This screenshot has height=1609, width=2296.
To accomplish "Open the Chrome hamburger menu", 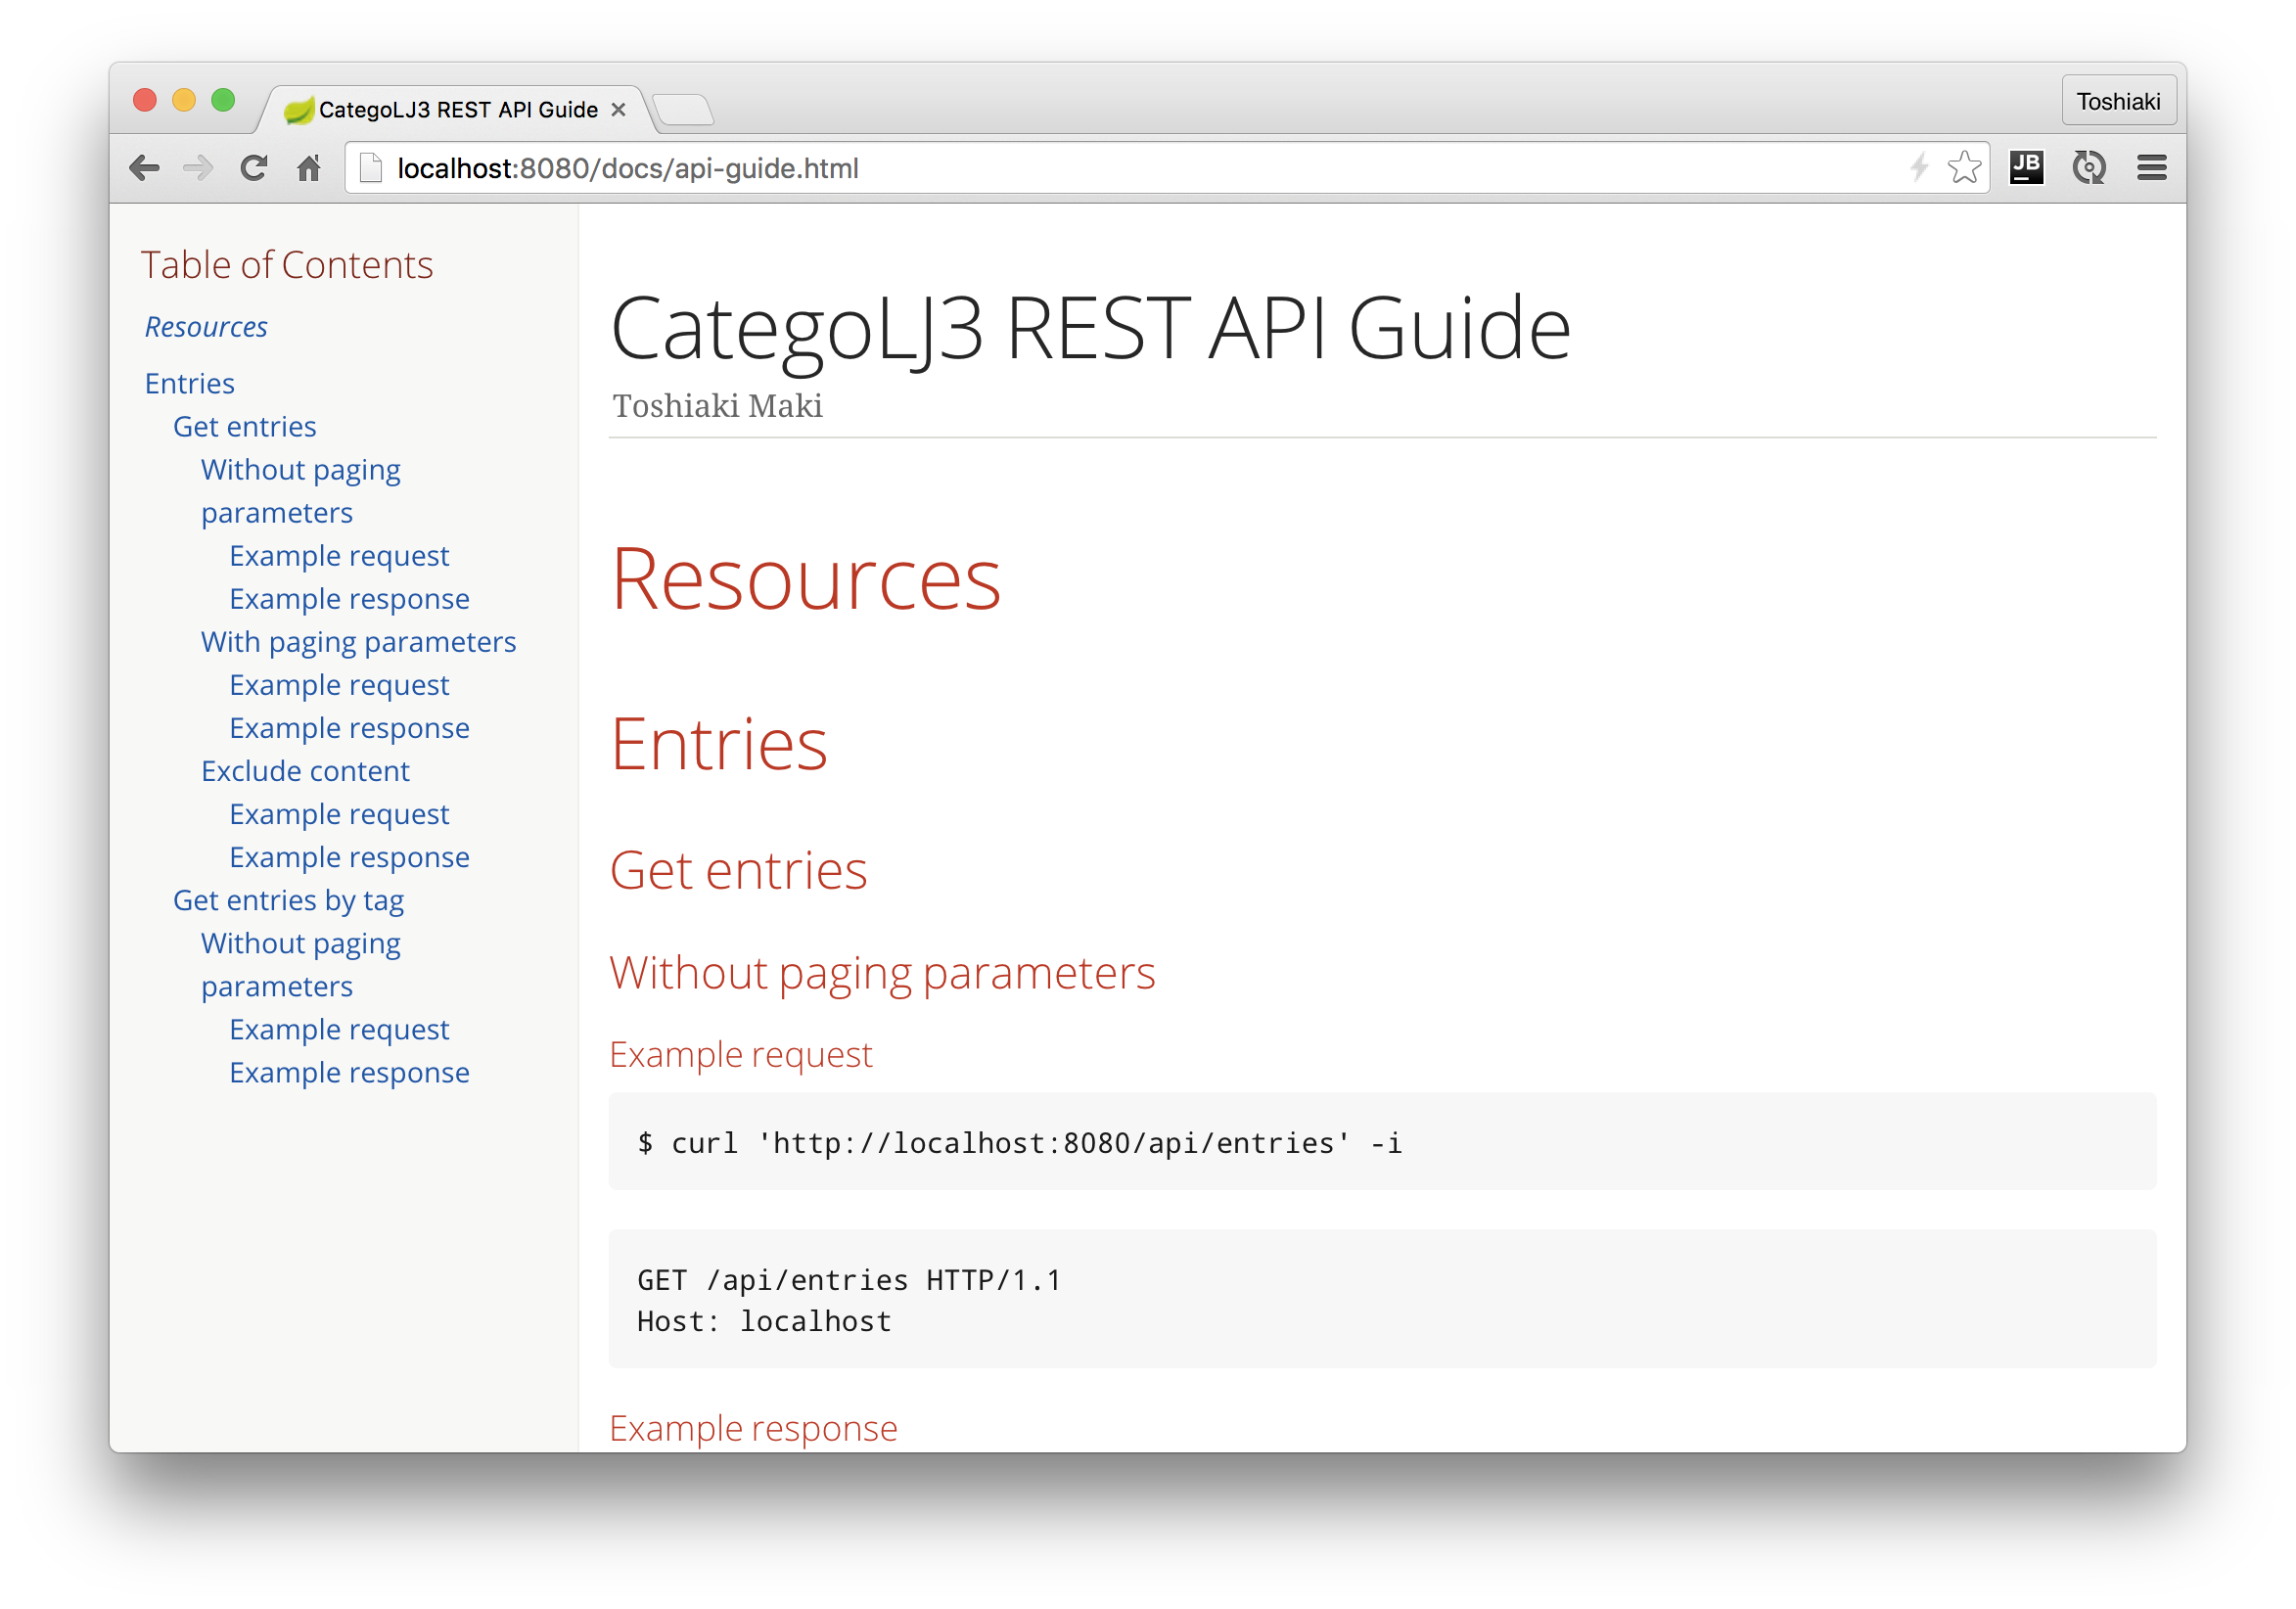I will [2151, 168].
